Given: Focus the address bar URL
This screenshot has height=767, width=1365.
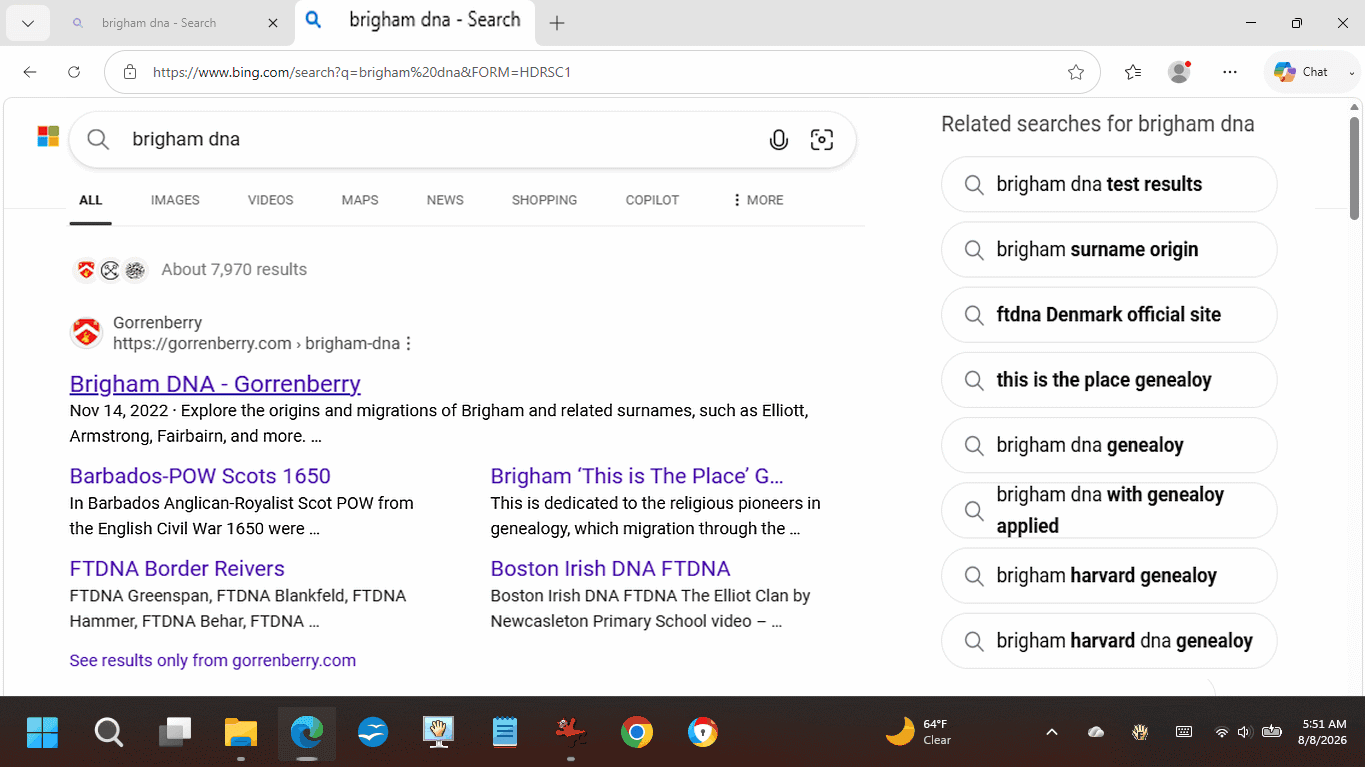Looking at the screenshot, I should coord(600,72).
